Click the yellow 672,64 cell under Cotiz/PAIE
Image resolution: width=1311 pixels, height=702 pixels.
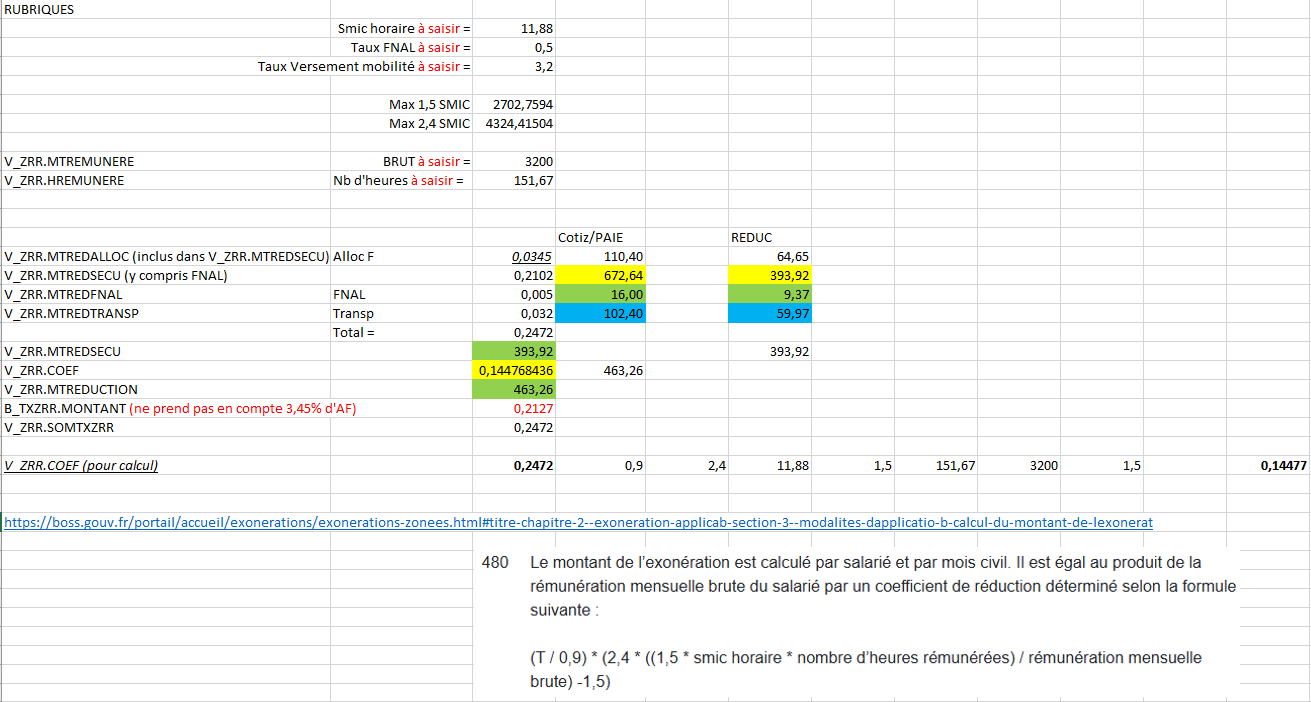pos(600,276)
